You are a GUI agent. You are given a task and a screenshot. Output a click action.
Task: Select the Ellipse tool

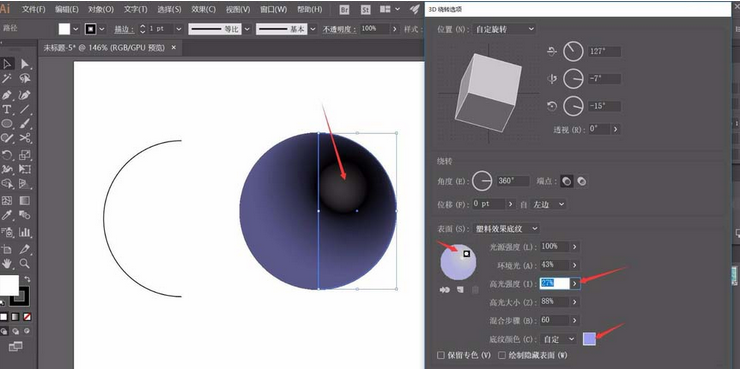click(x=7, y=124)
